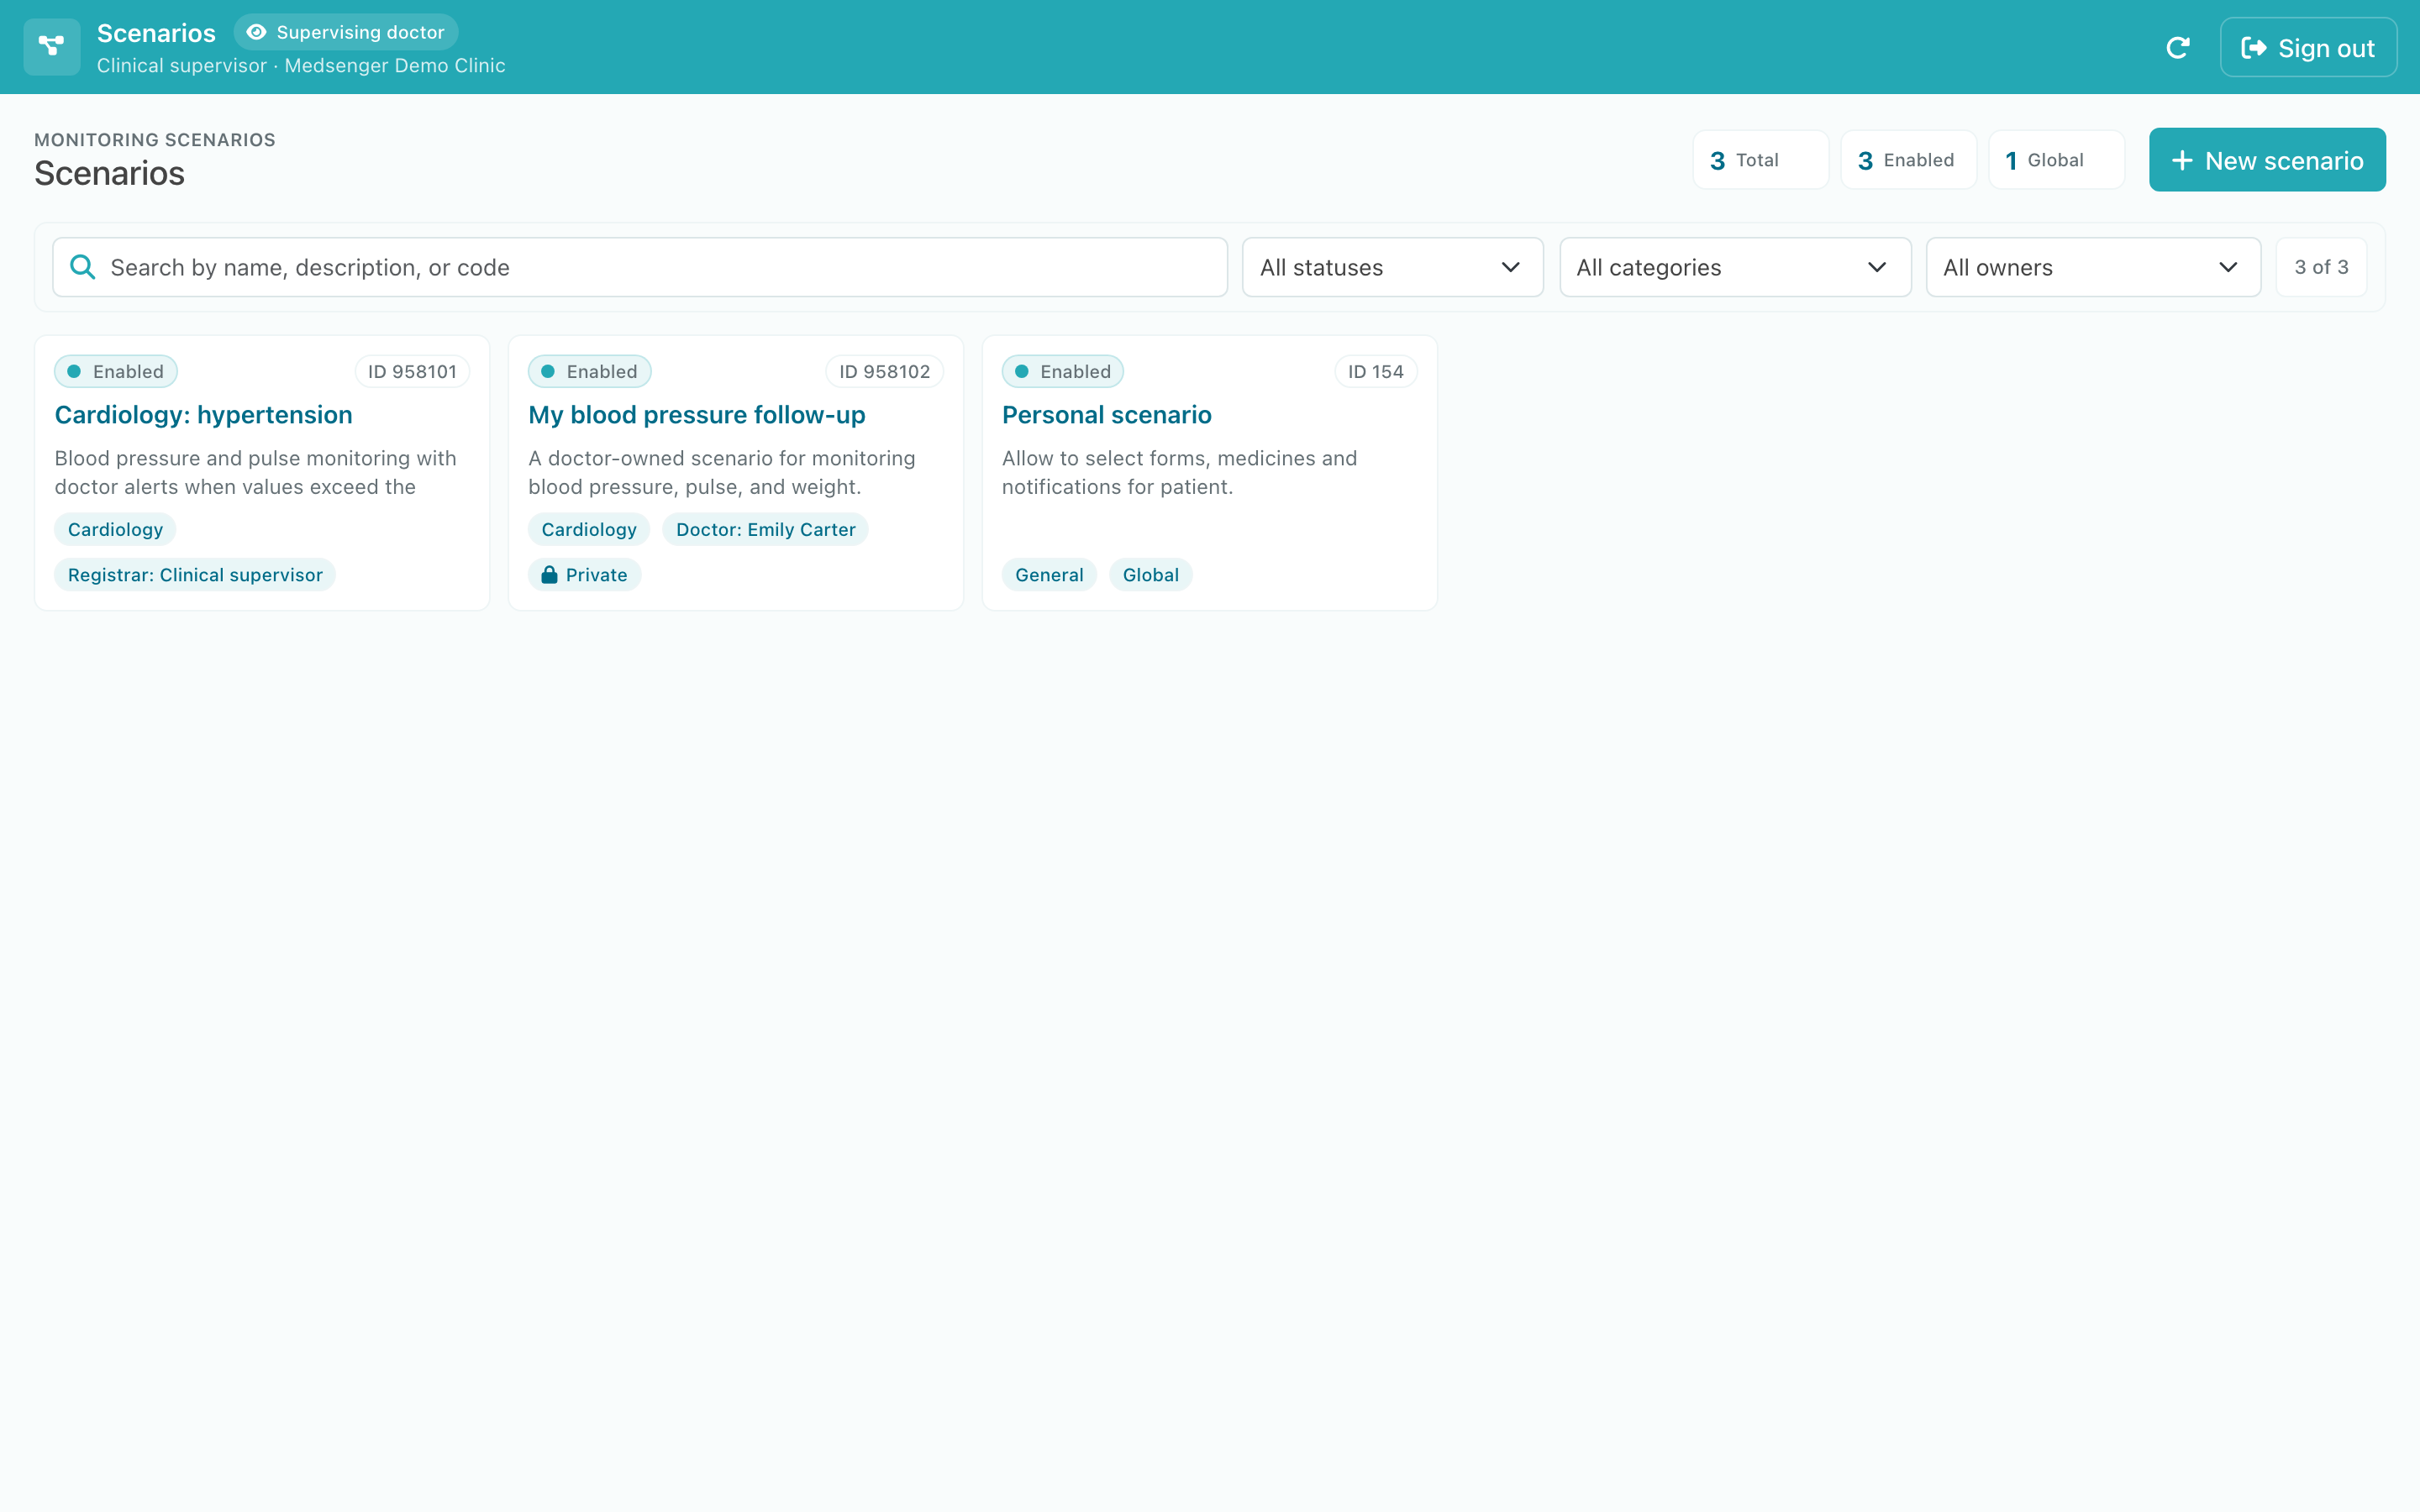
Task: Open the All categories dropdown
Action: [x=1735, y=267]
